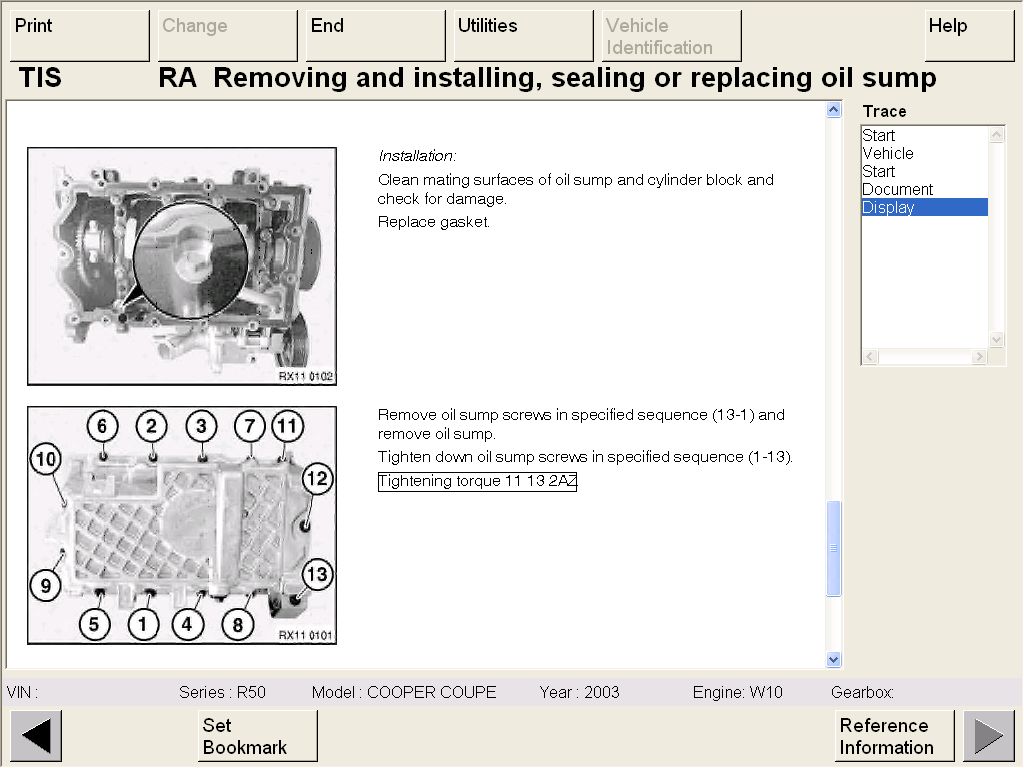This screenshot has width=1024, height=768.
Task: Open the Help menu
Action: click(x=969, y=36)
